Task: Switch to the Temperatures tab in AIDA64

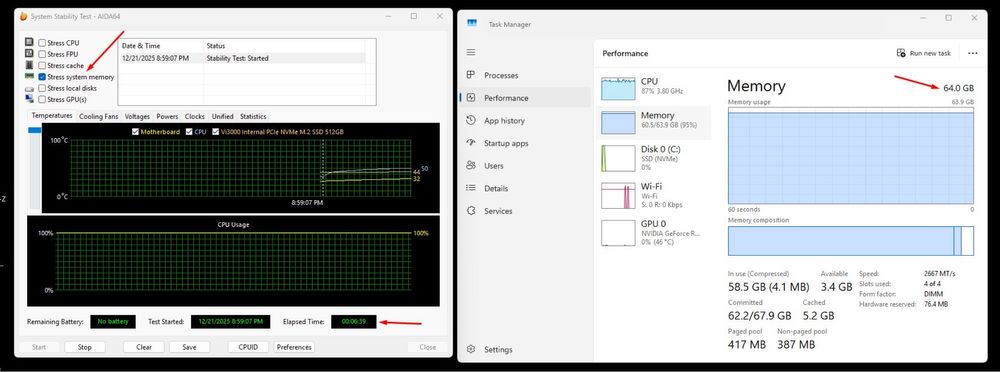Action: point(52,115)
